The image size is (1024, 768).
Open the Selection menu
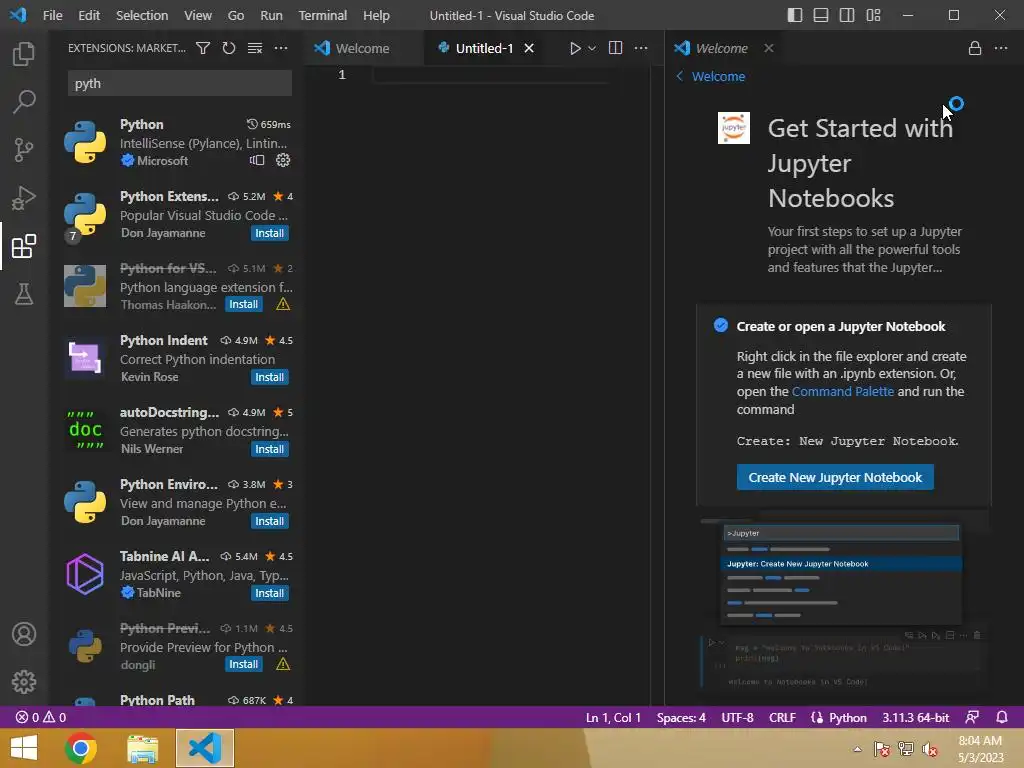142,15
